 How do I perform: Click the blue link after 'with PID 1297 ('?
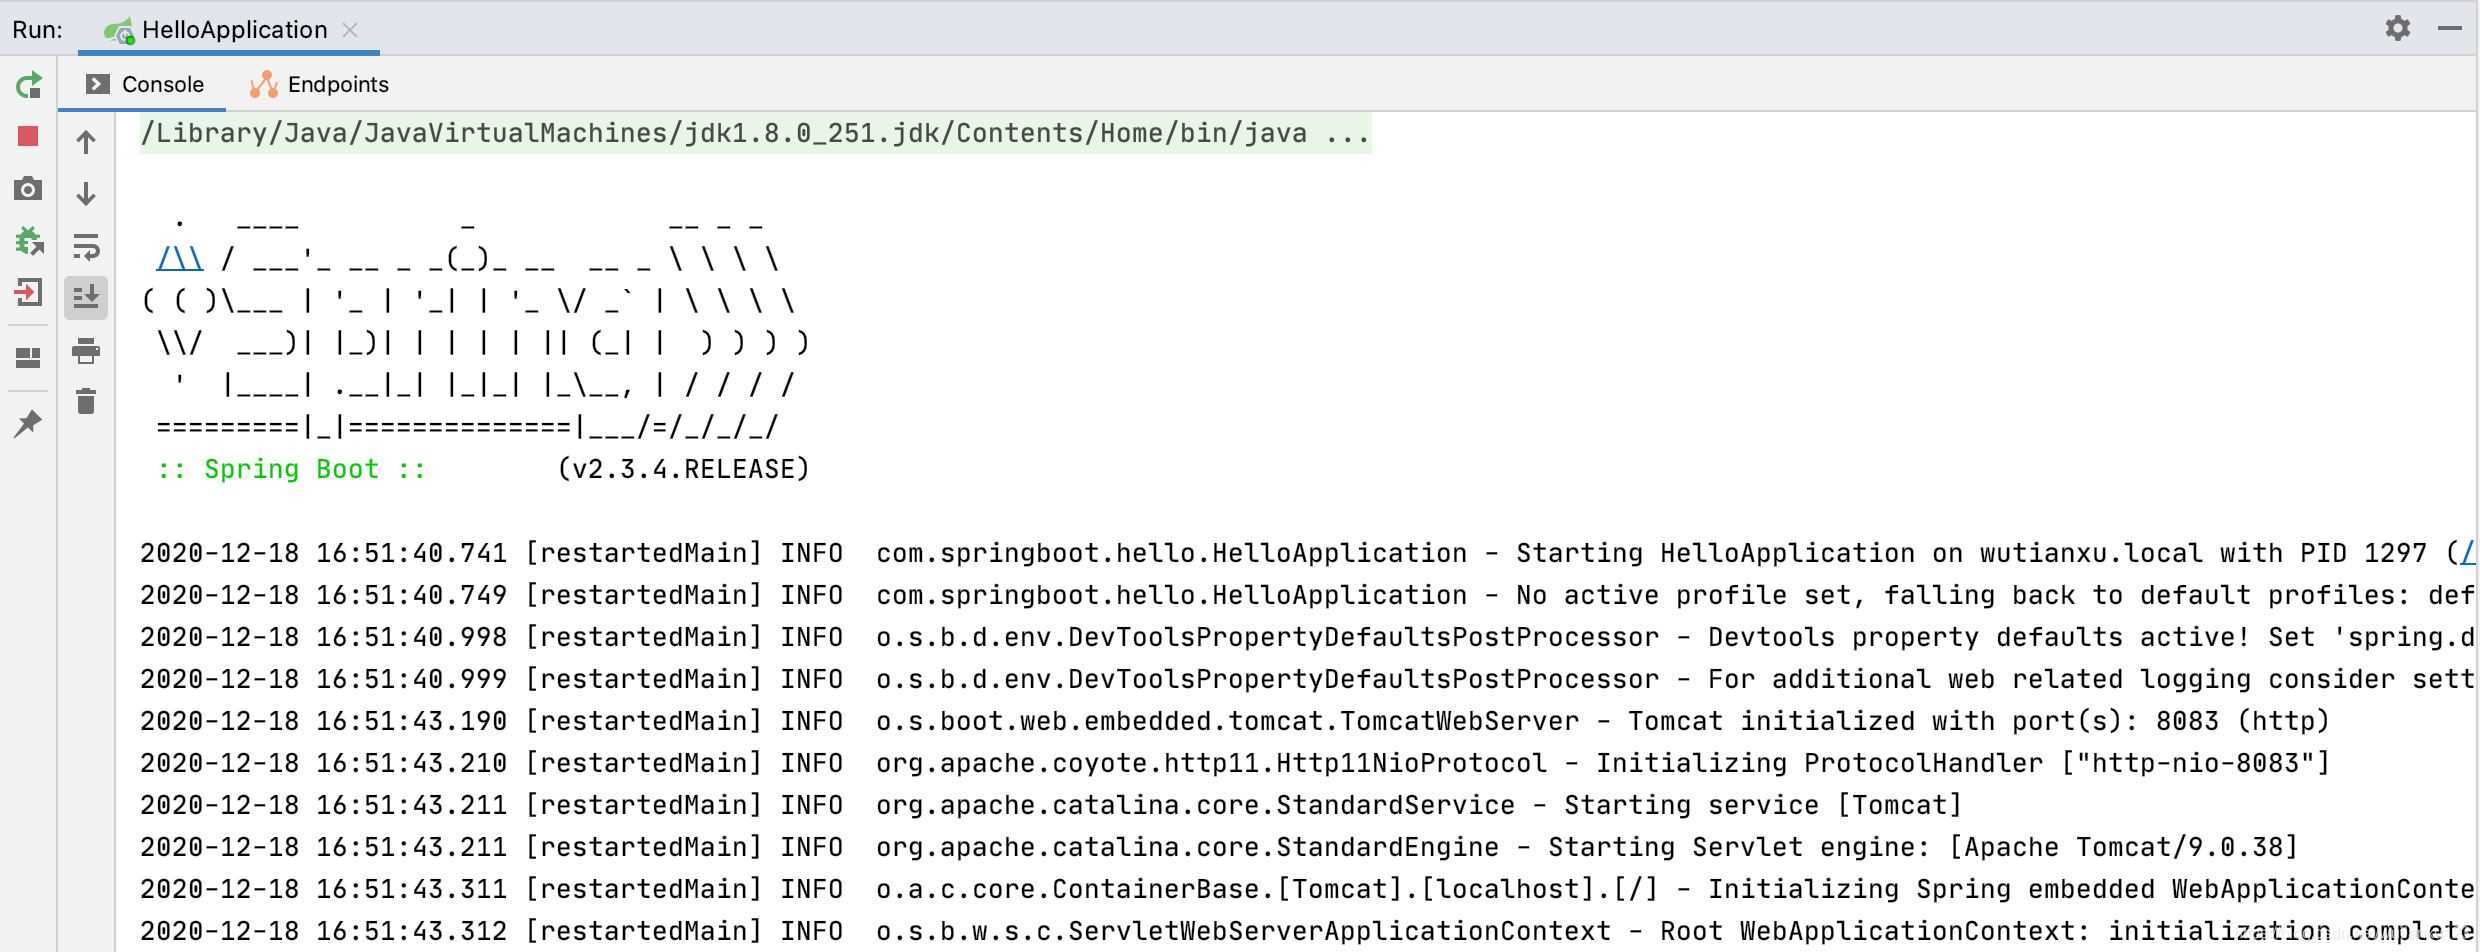pos(2468,553)
